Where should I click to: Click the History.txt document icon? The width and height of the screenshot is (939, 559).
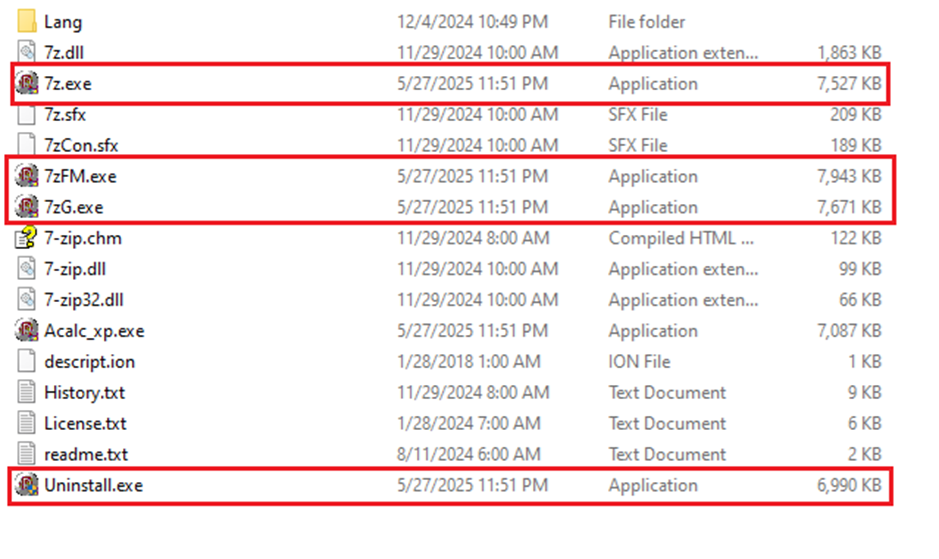(x=27, y=392)
